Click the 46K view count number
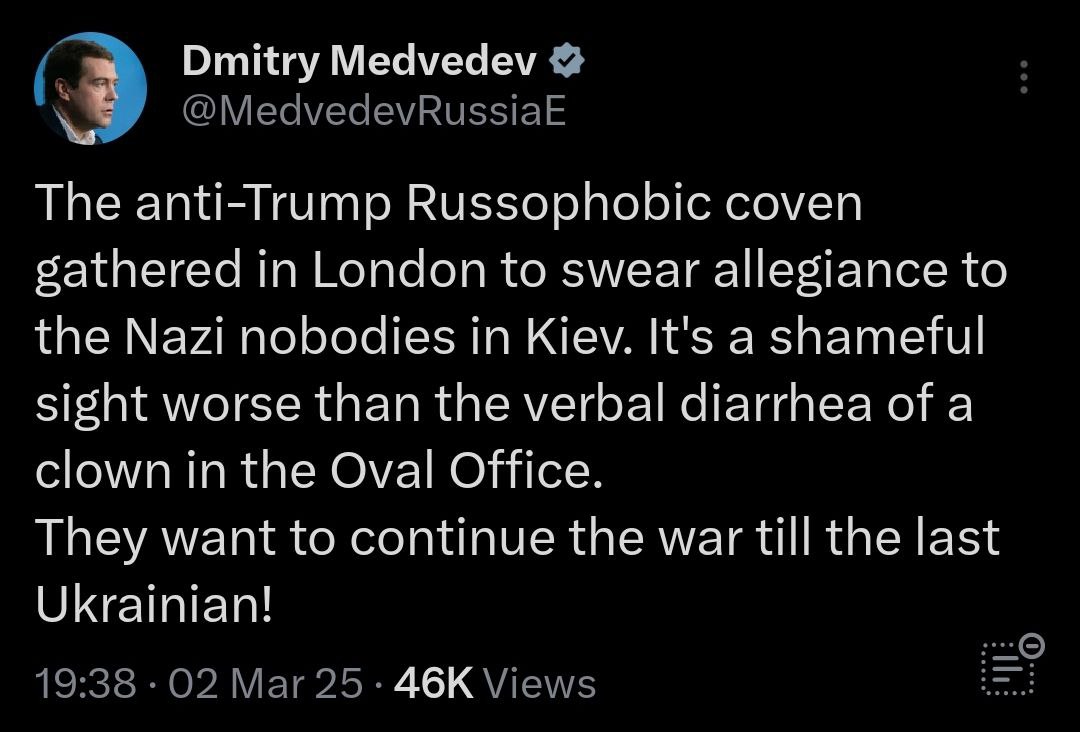This screenshot has height=732, width=1080. [433, 684]
